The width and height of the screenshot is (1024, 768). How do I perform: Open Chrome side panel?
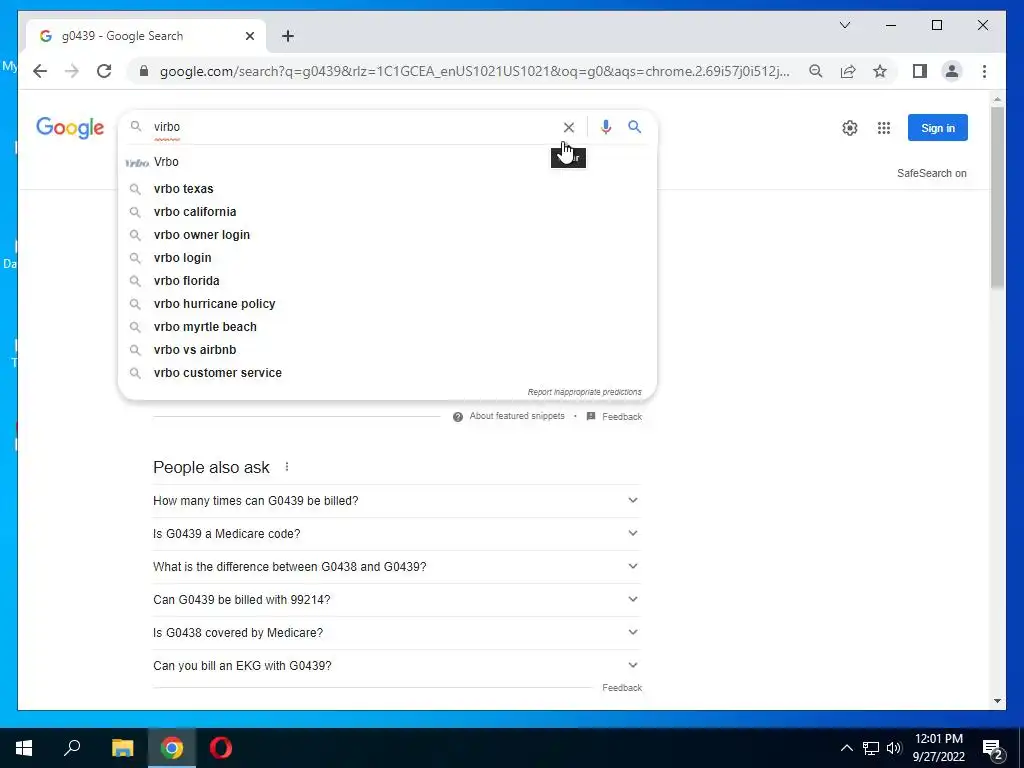[920, 71]
